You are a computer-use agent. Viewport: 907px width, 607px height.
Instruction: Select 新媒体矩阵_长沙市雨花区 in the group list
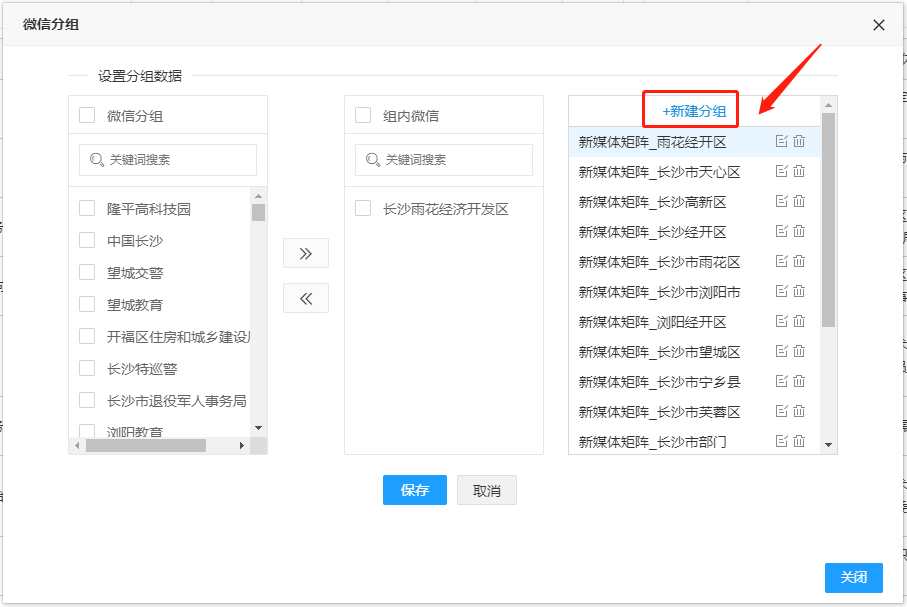click(x=659, y=262)
